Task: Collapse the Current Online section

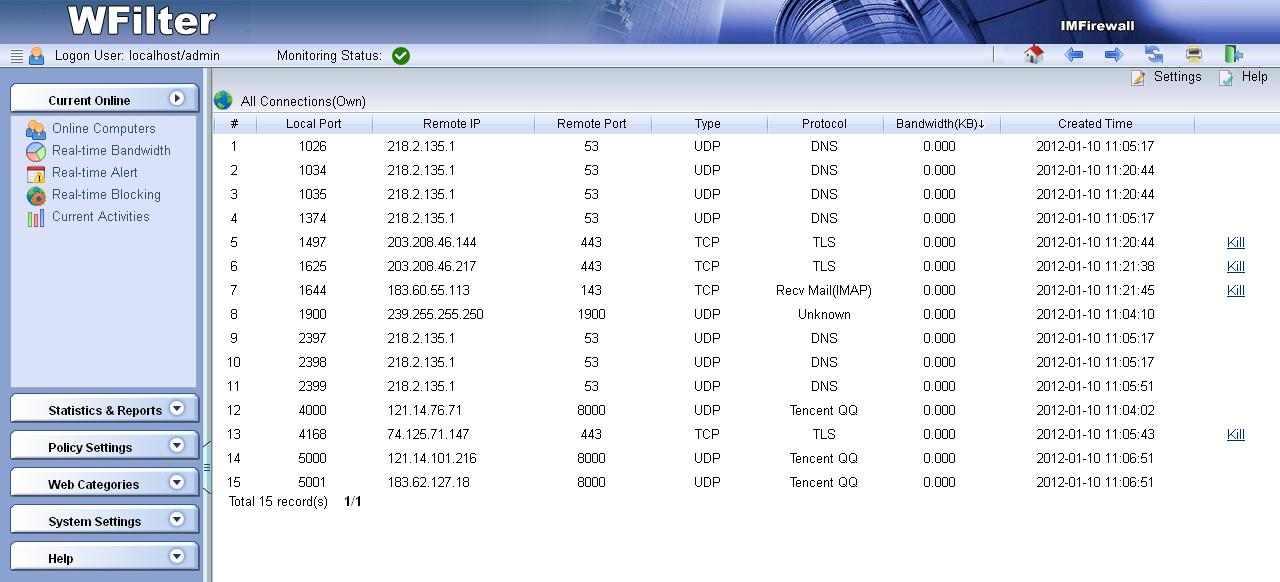Action: point(177,99)
